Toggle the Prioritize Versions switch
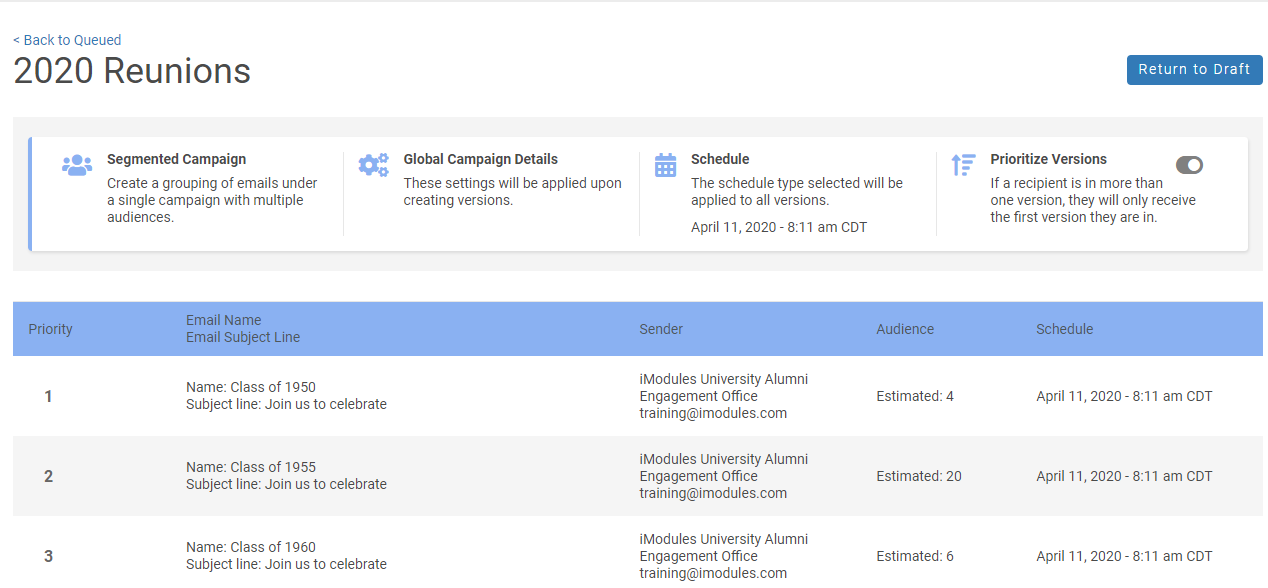This screenshot has height=588, width=1268. (1189, 165)
